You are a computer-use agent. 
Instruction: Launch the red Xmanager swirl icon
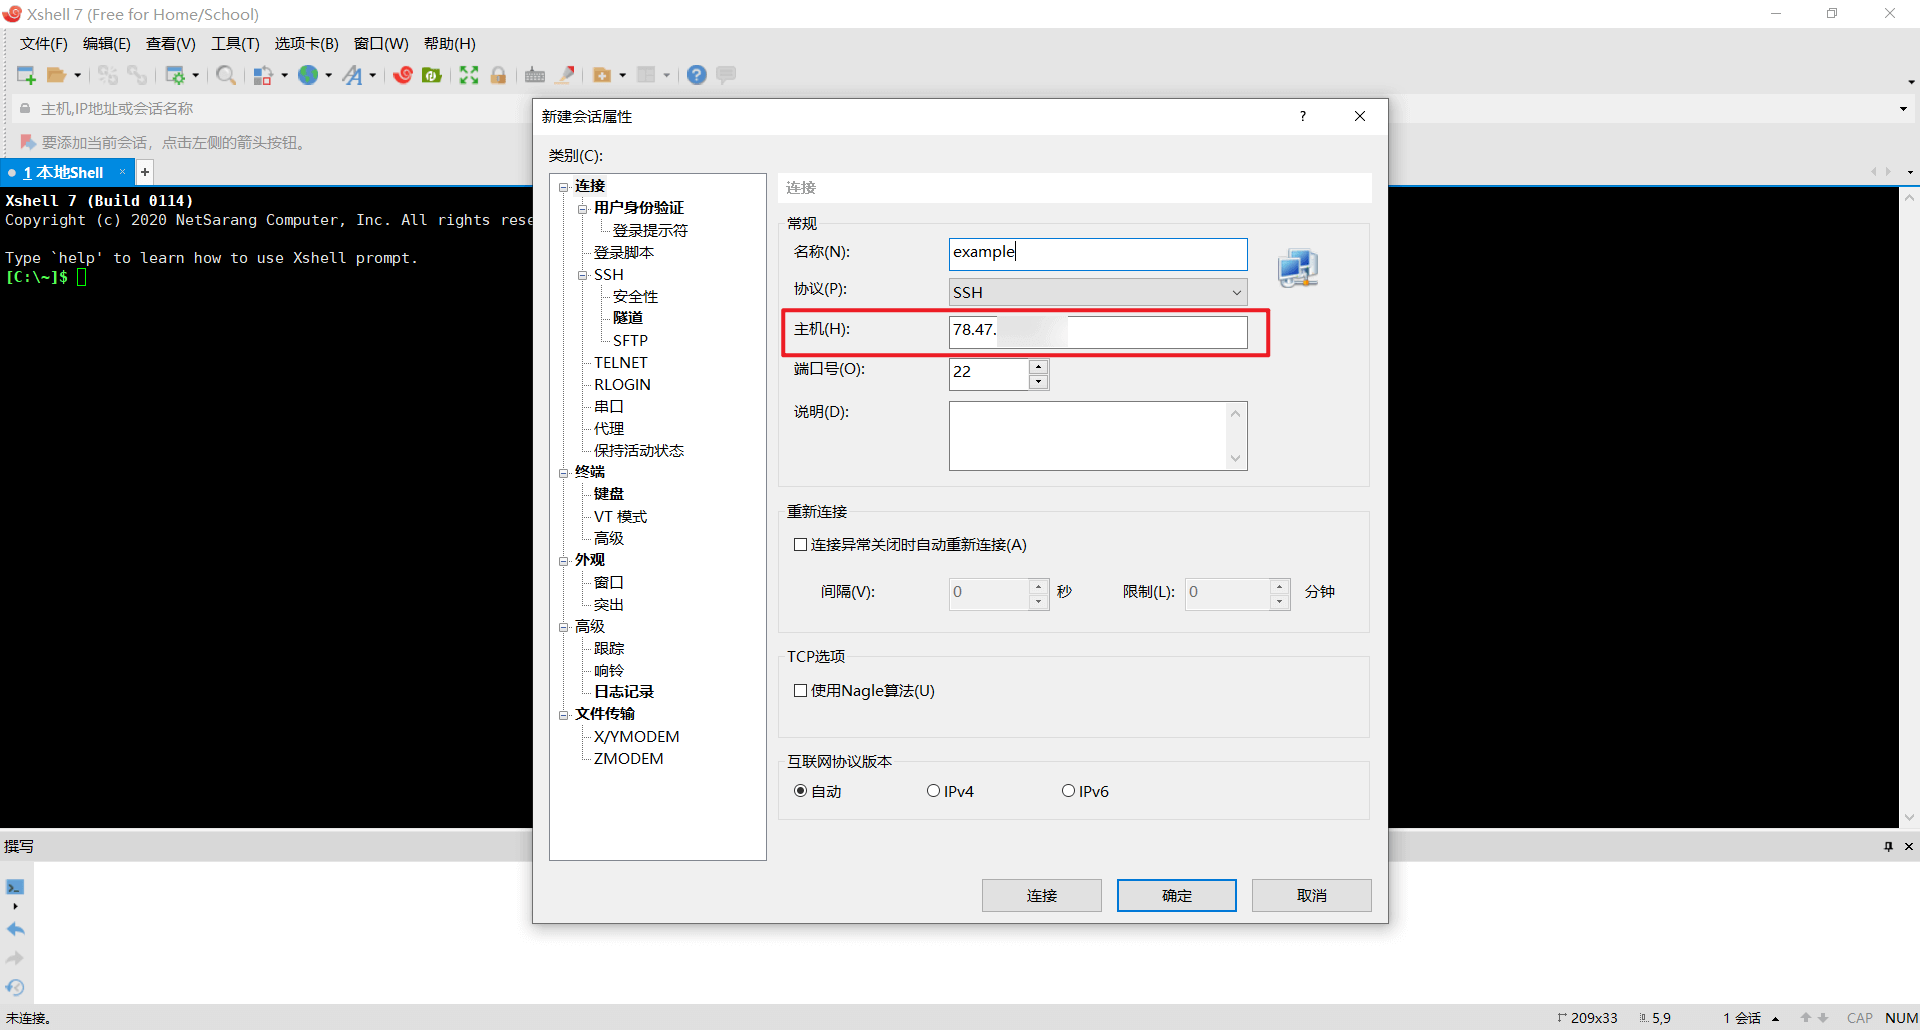(x=403, y=75)
